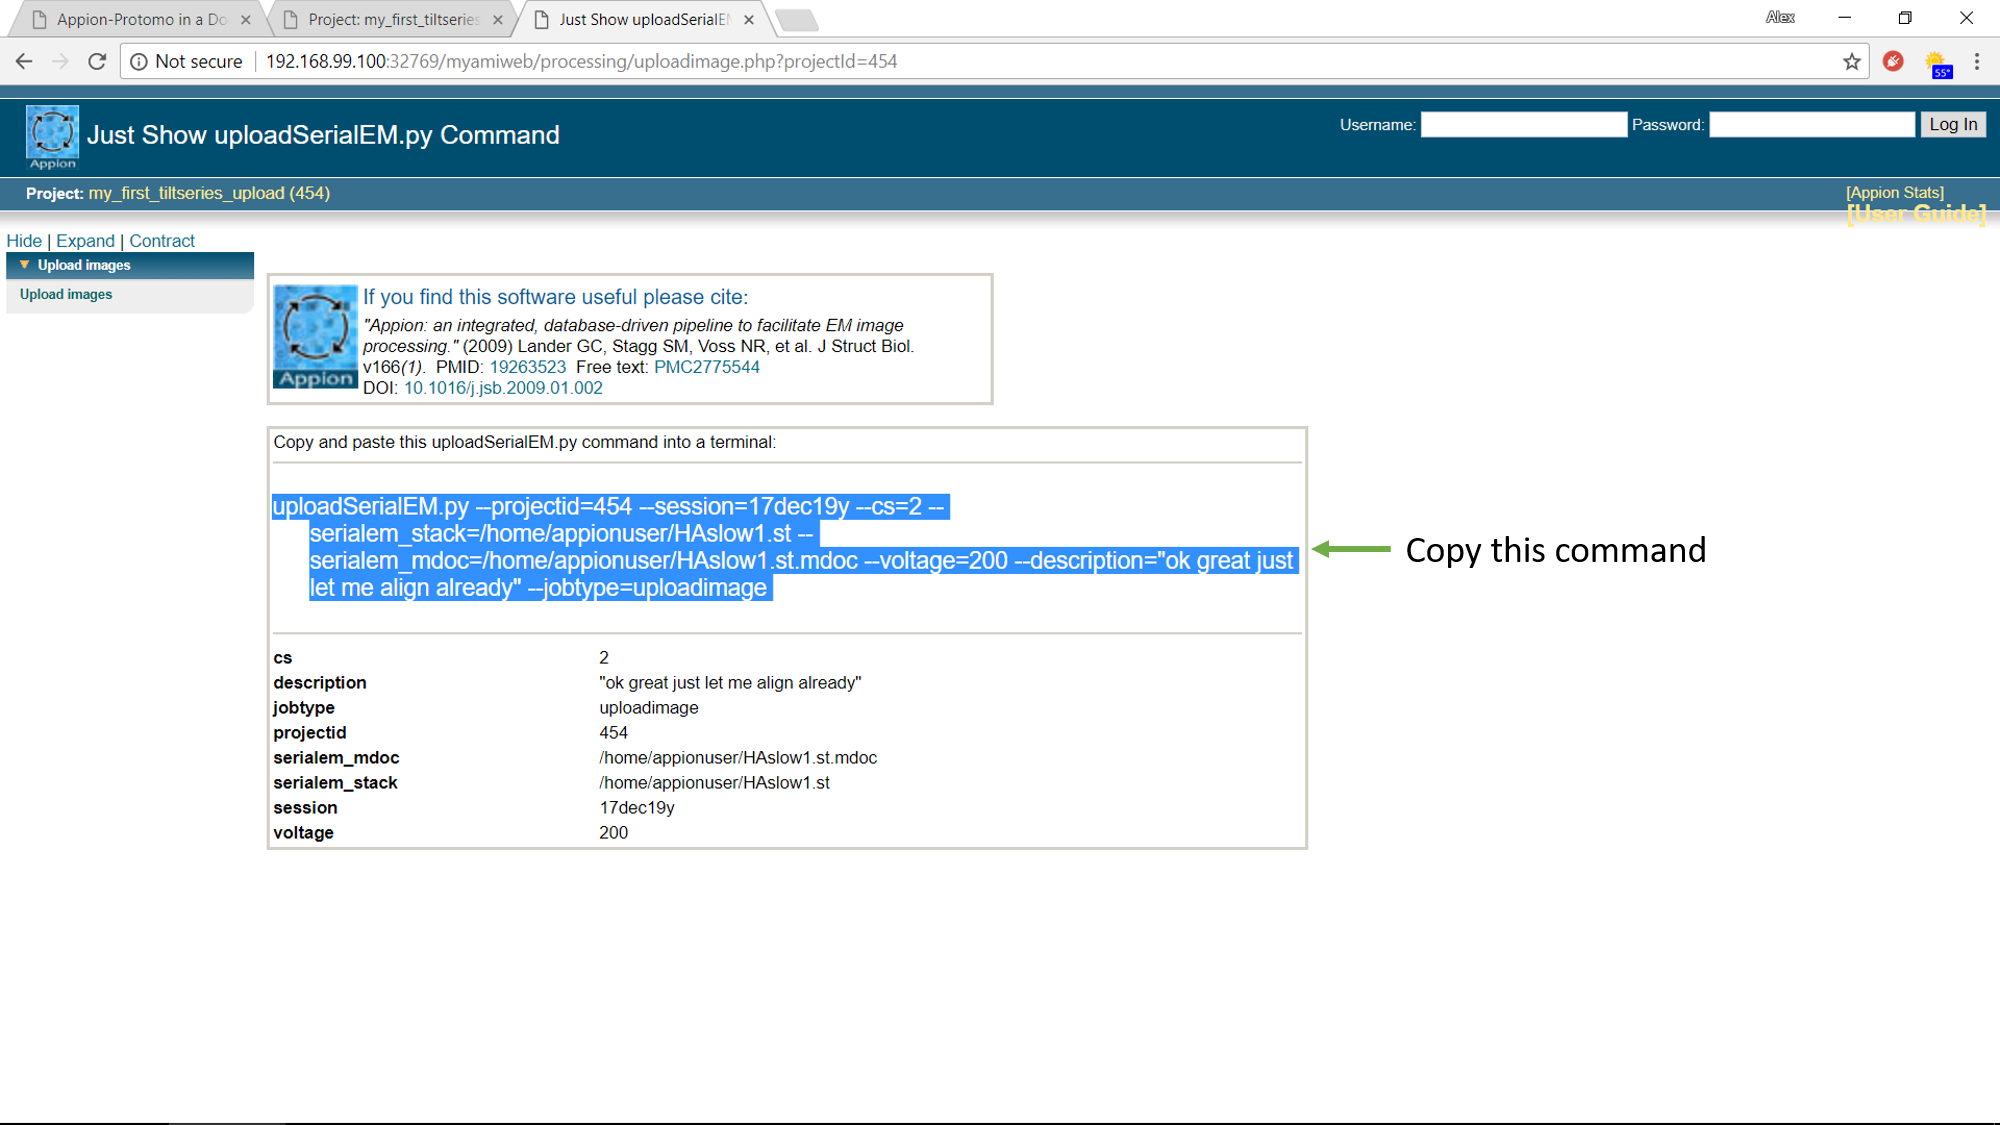Focus the Password field
The height and width of the screenshot is (1125, 2000).
click(x=1811, y=124)
